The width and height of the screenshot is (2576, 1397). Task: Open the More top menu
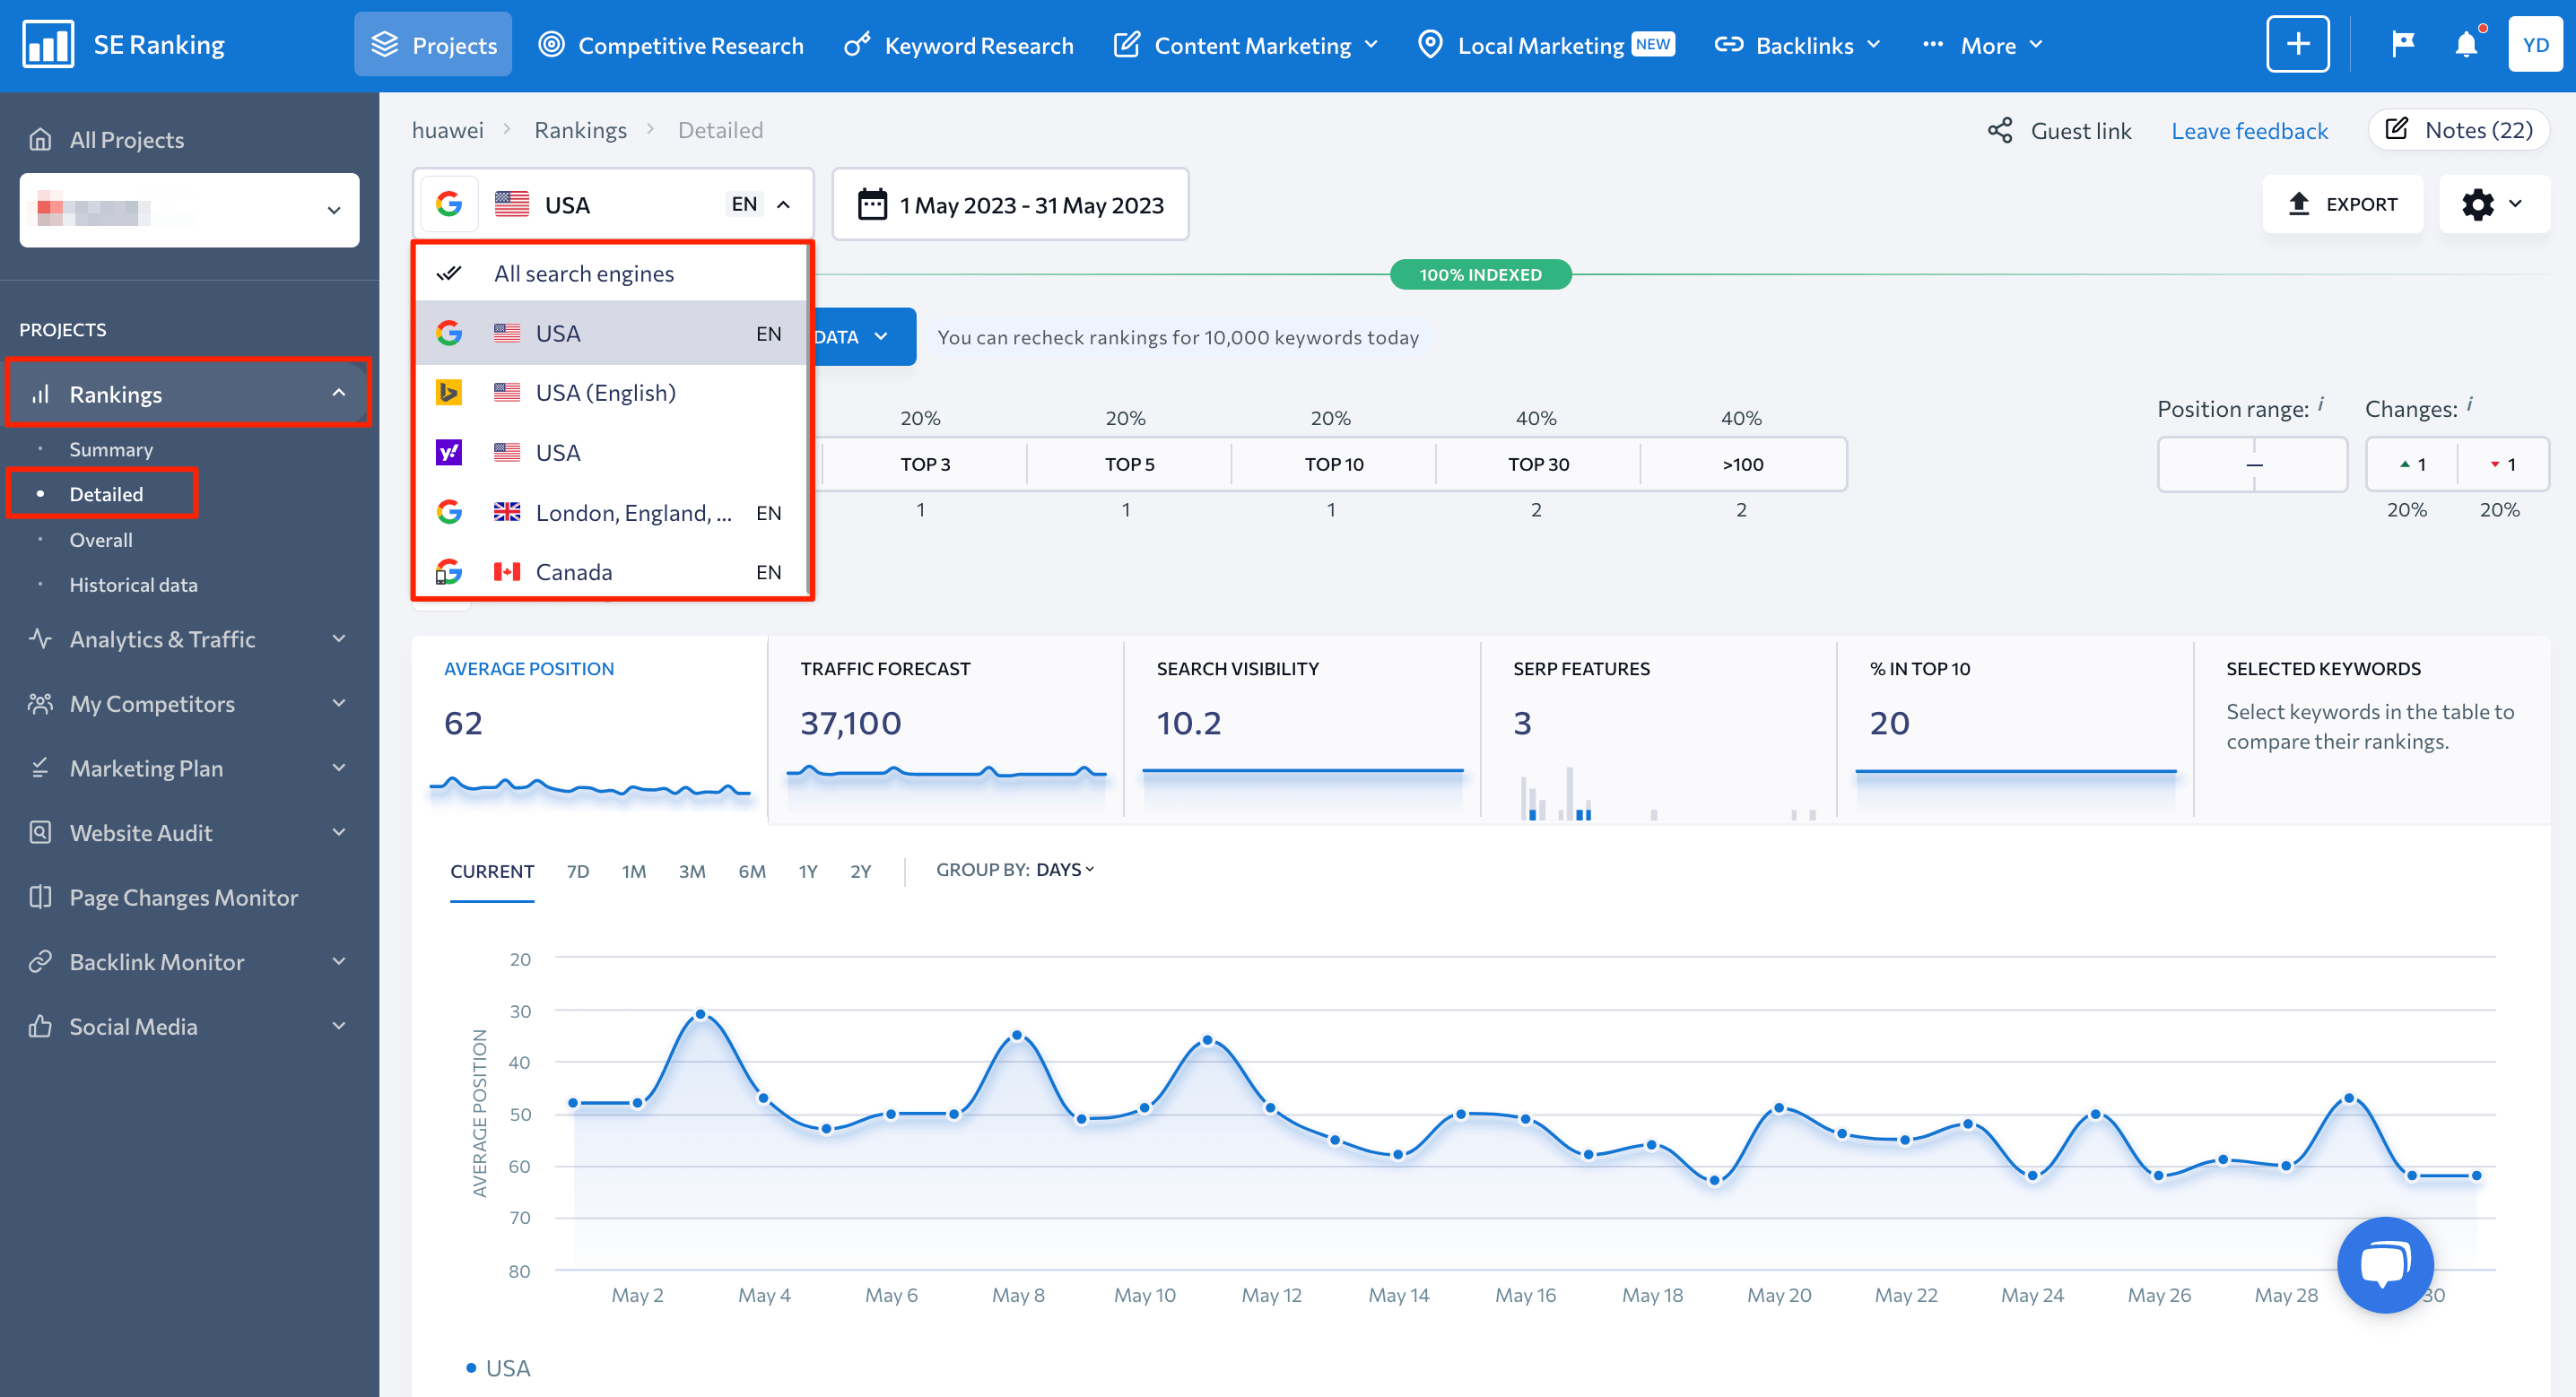(1983, 45)
